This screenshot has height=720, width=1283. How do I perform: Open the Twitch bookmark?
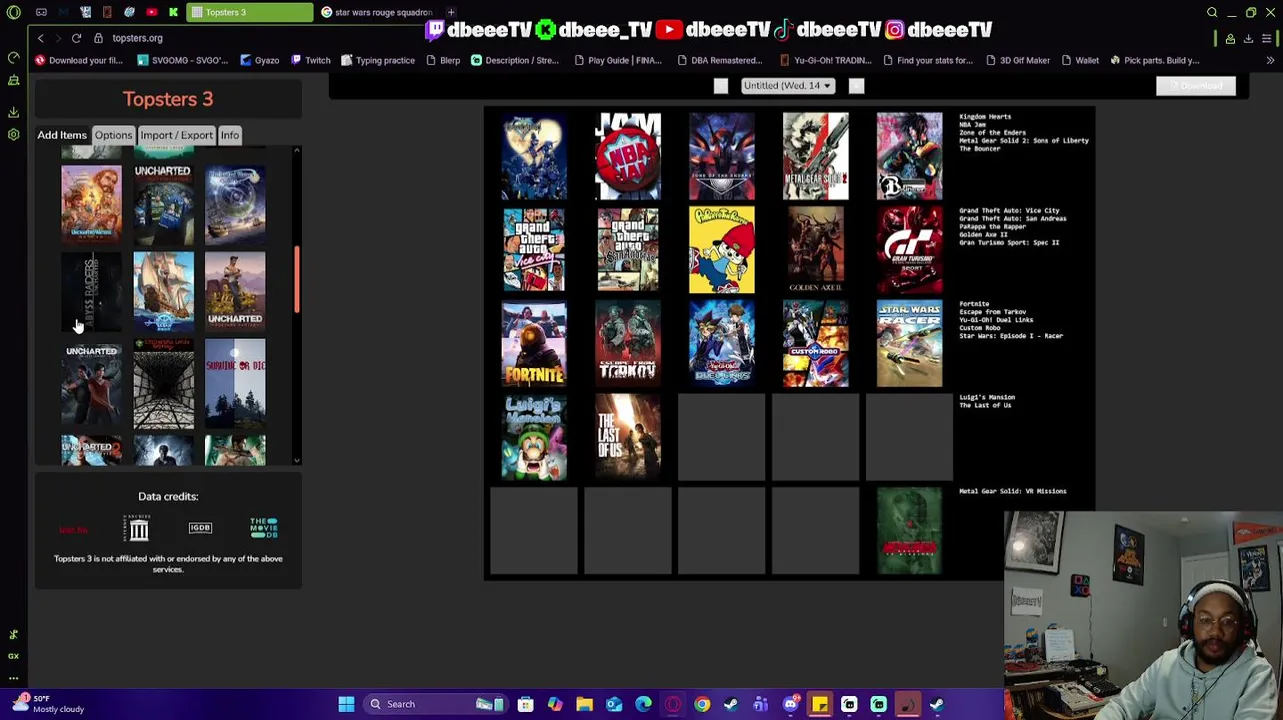click(311, 60)
